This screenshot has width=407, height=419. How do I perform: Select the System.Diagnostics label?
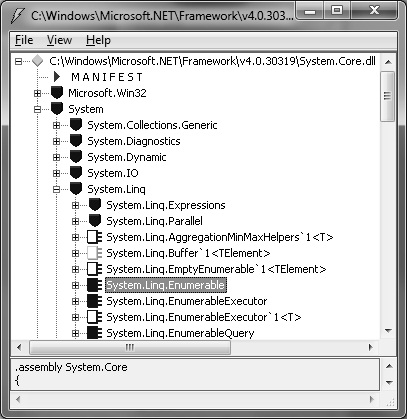pyautogui.click(x=134, y=141)
